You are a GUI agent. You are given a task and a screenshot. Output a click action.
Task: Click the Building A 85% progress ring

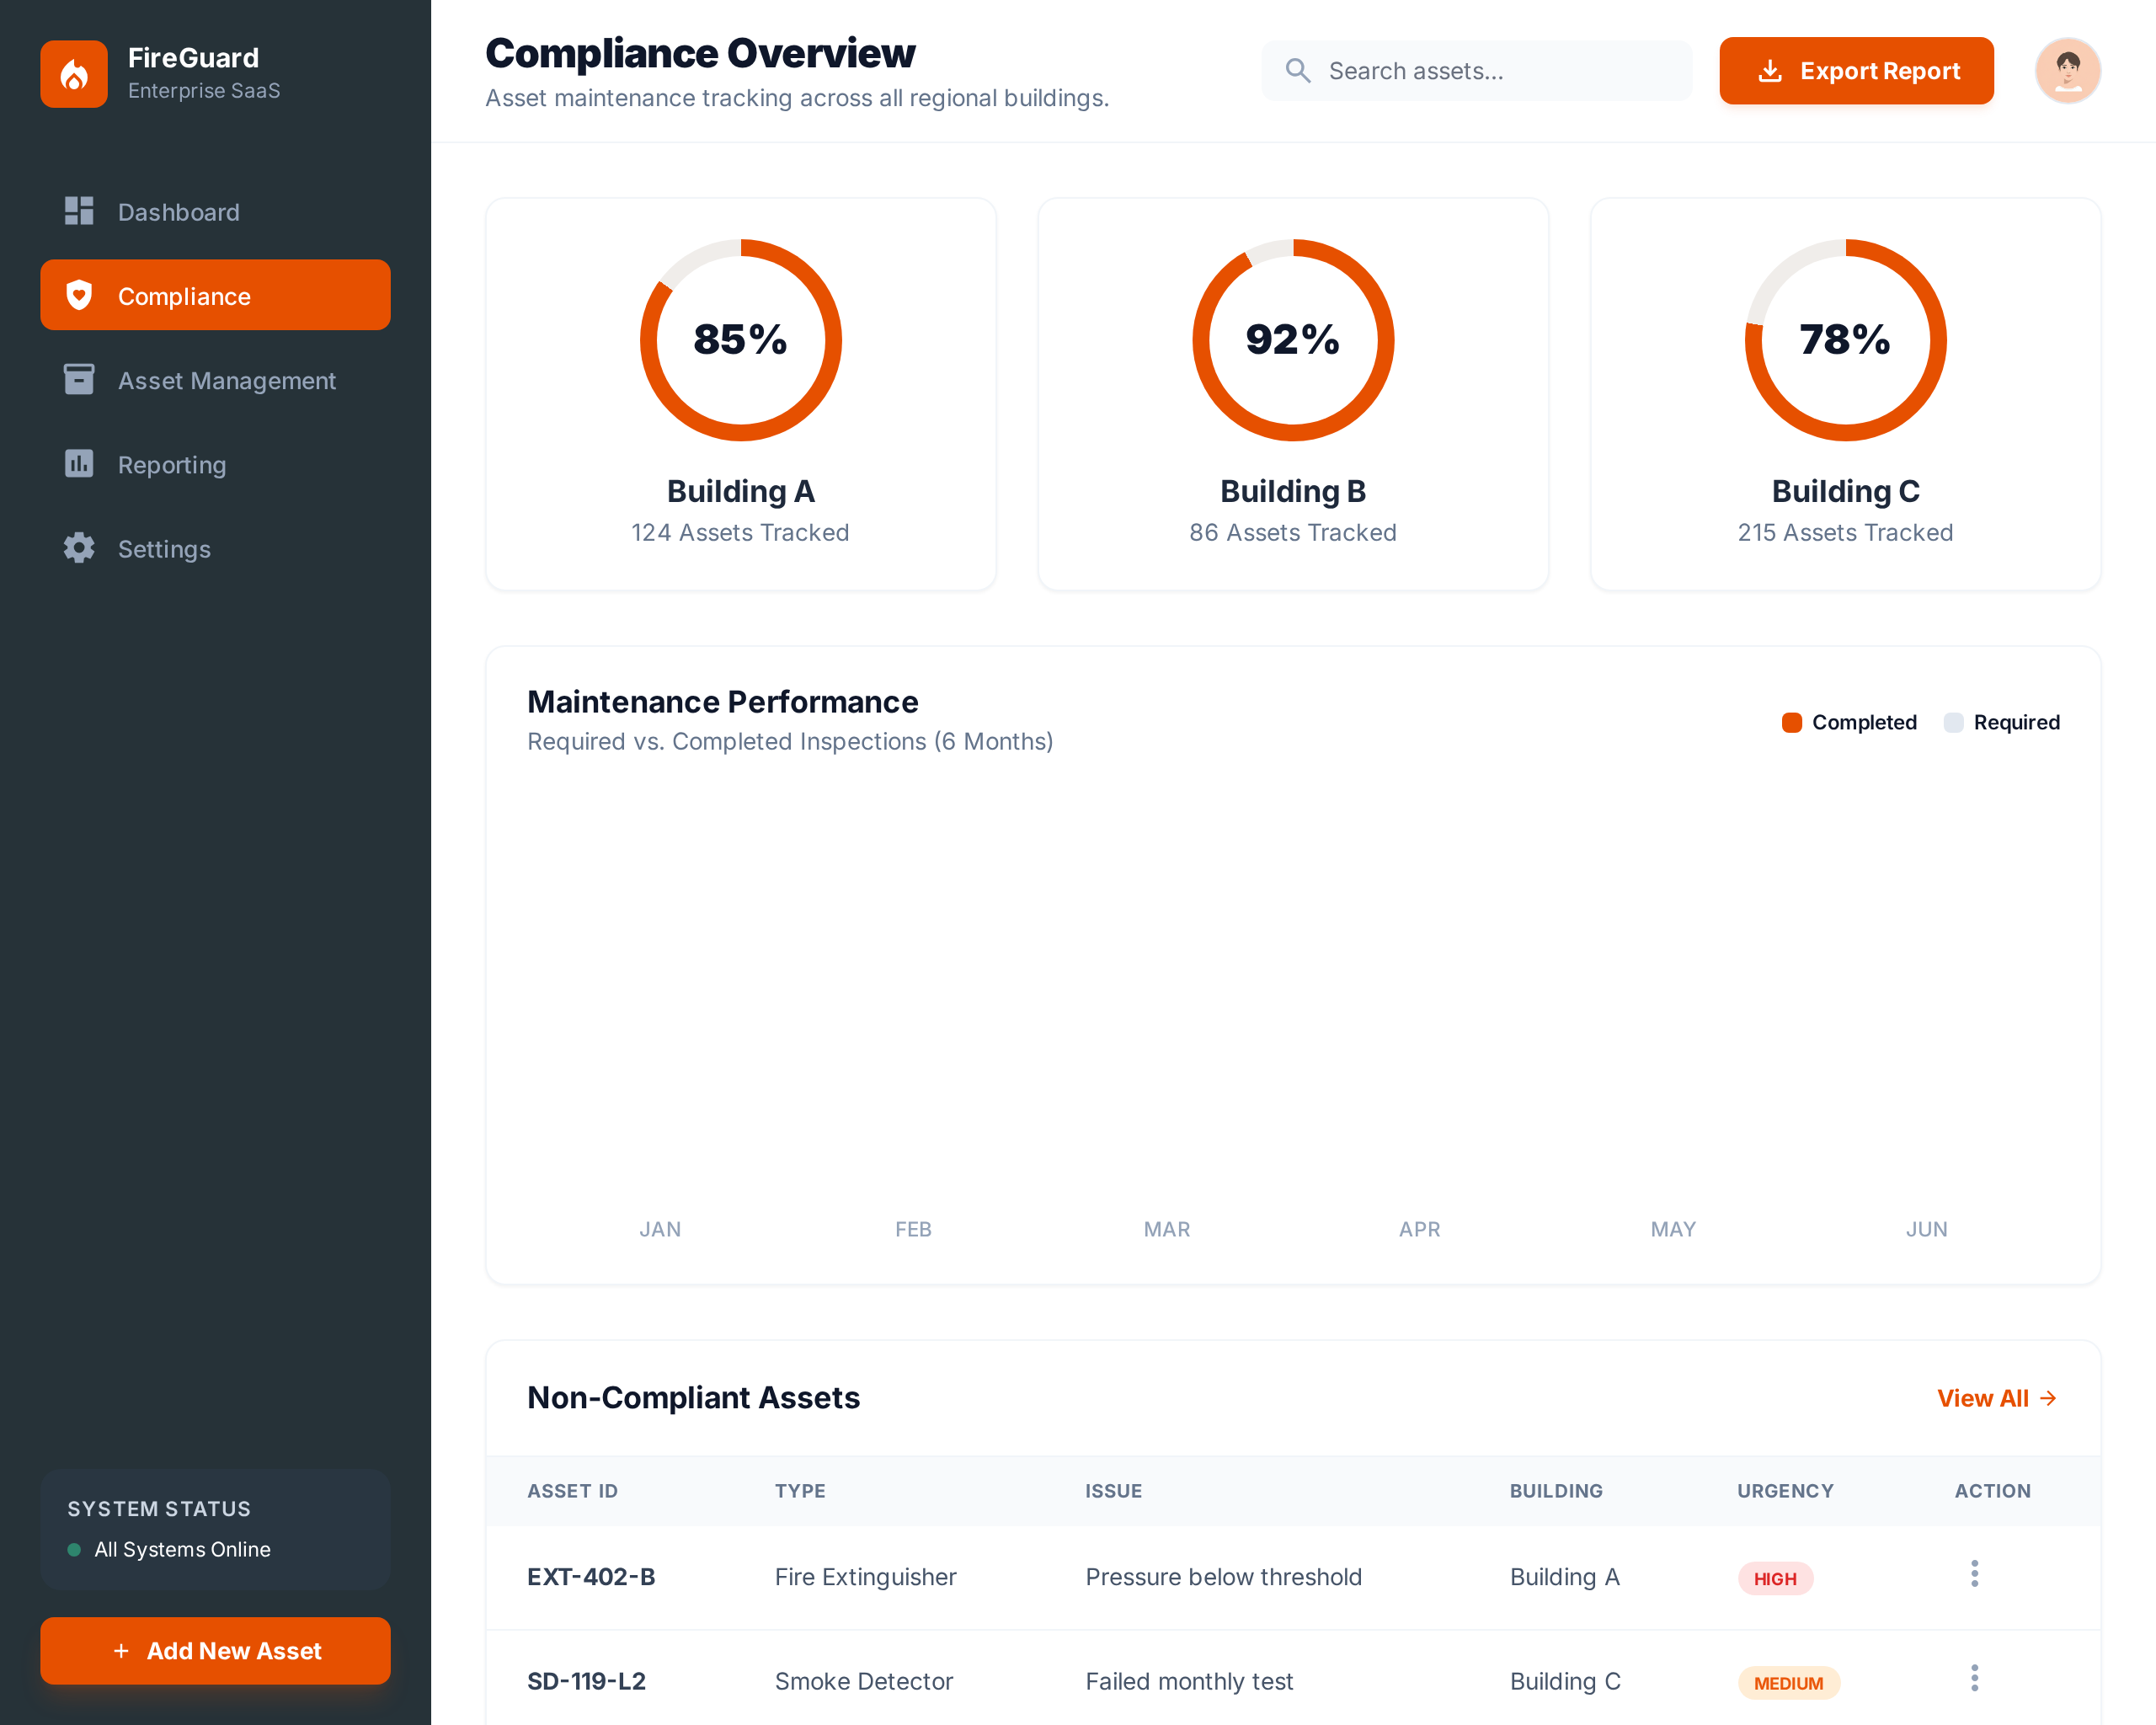coord(740,340)
